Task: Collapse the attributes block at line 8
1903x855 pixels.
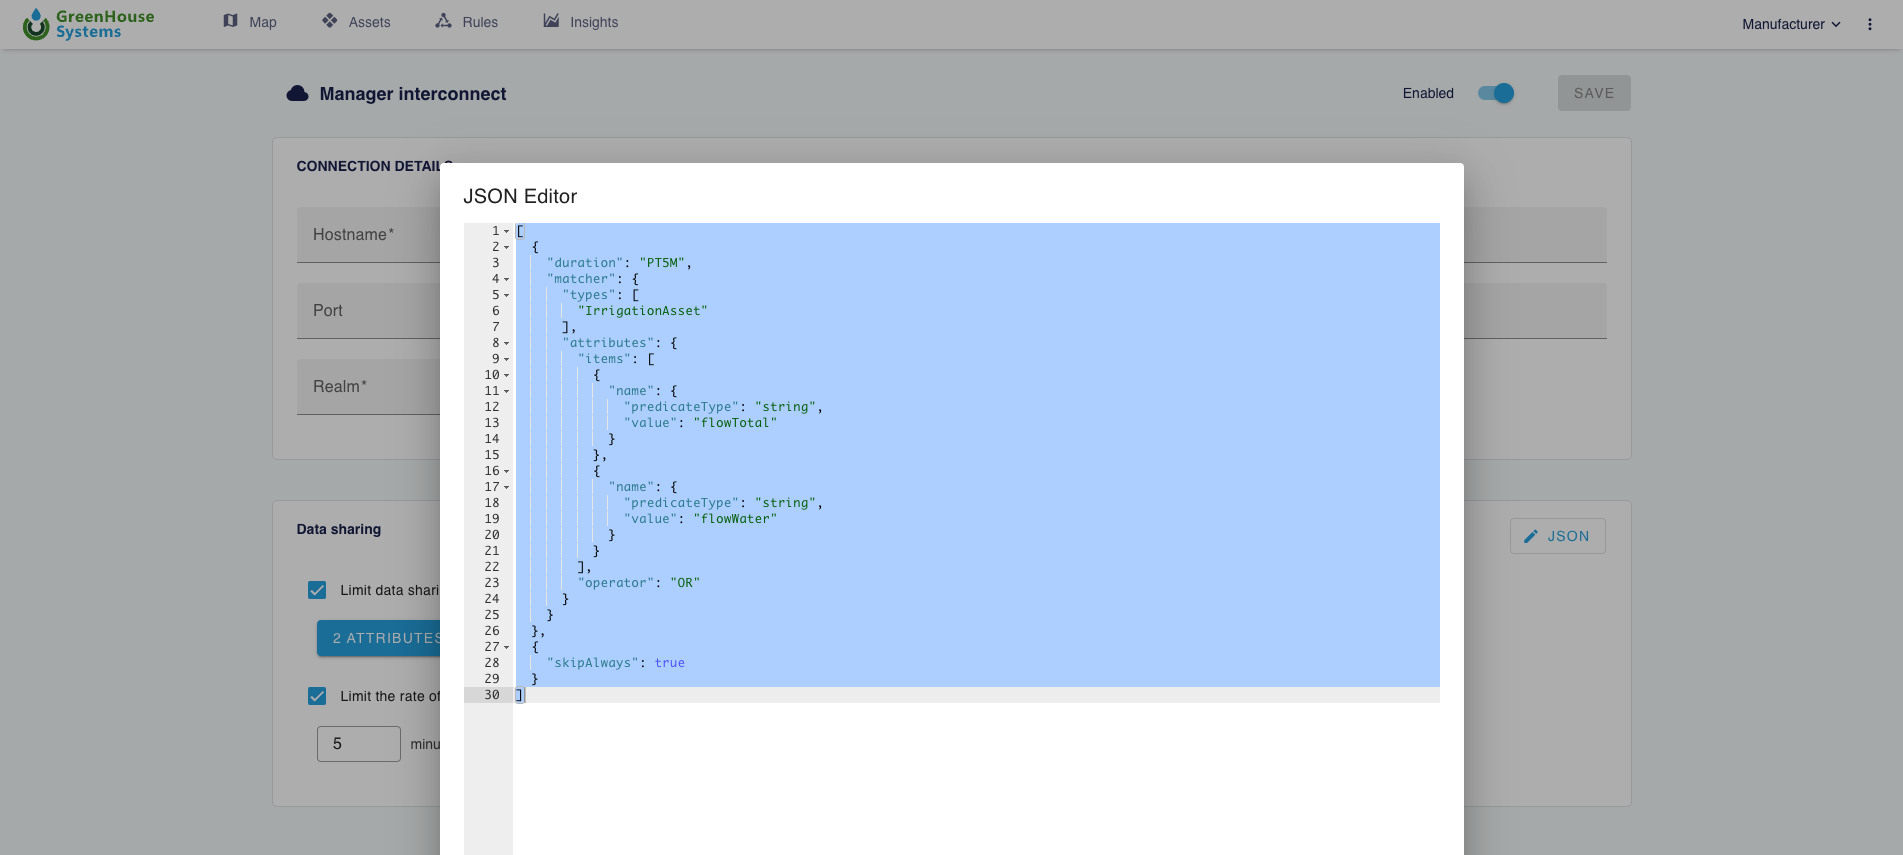Action: pyautogui.click(x=506, y=344)
